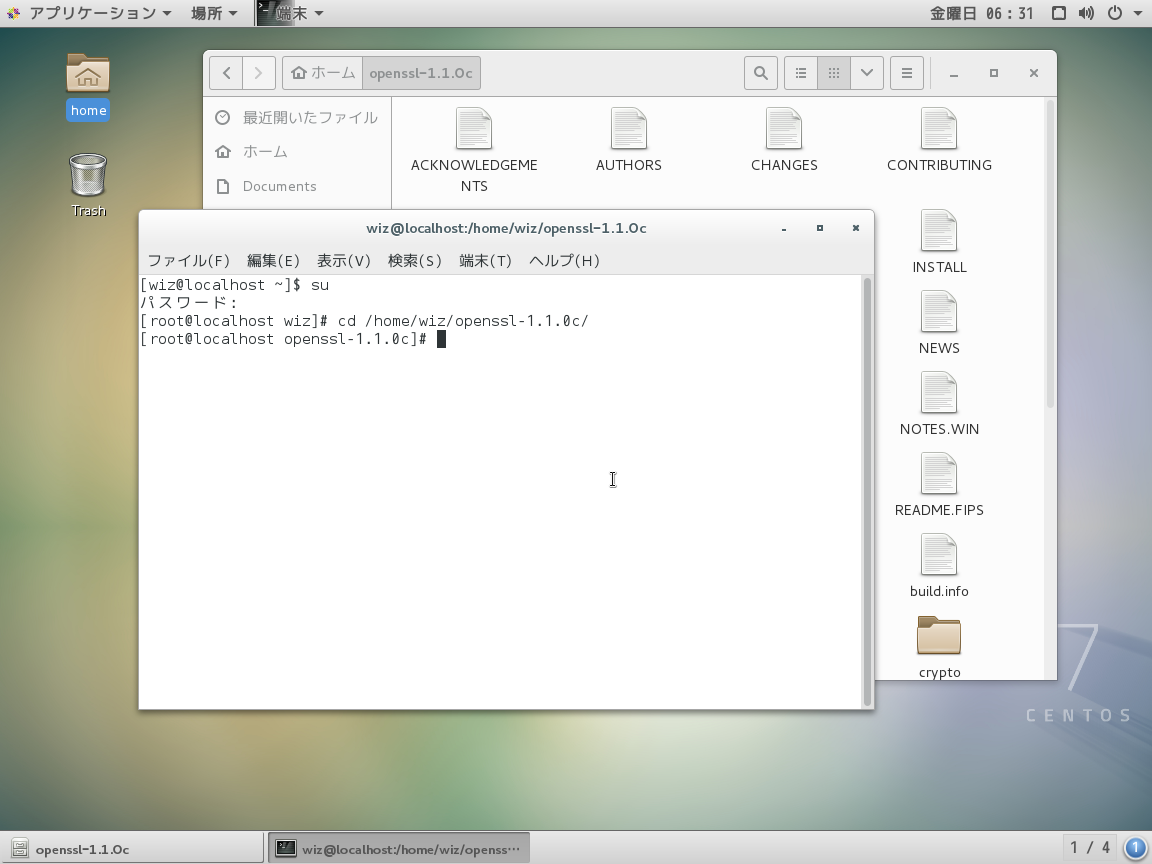This screenshot has width=1152, height=864.
Task: Open the 場所 menu in top bar
Action: pos(214,13)
